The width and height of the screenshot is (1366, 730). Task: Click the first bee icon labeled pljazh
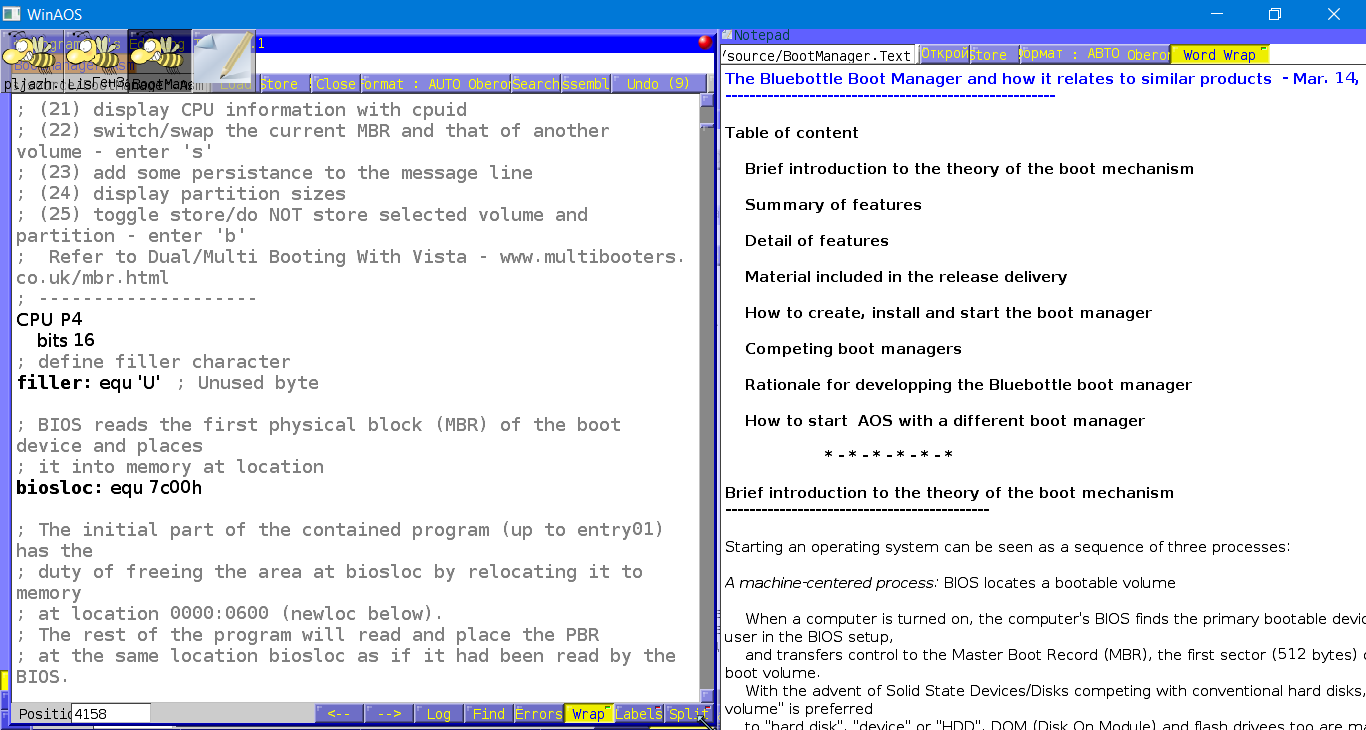click(32, 60)
